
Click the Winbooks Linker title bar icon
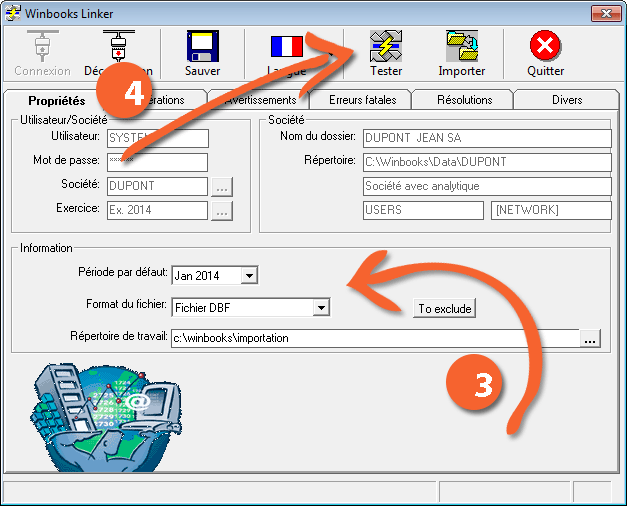point(13,13)
